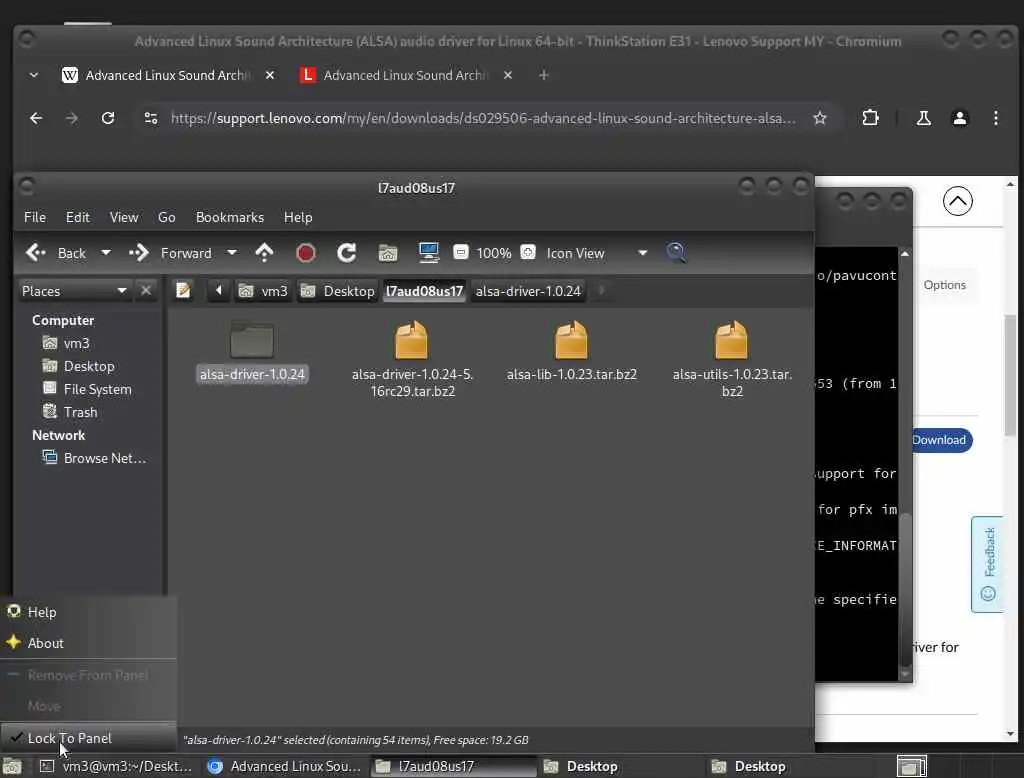Zoom out with the minus icon
This screenshot has height=778, width=1024.
[x=460, y=252]
